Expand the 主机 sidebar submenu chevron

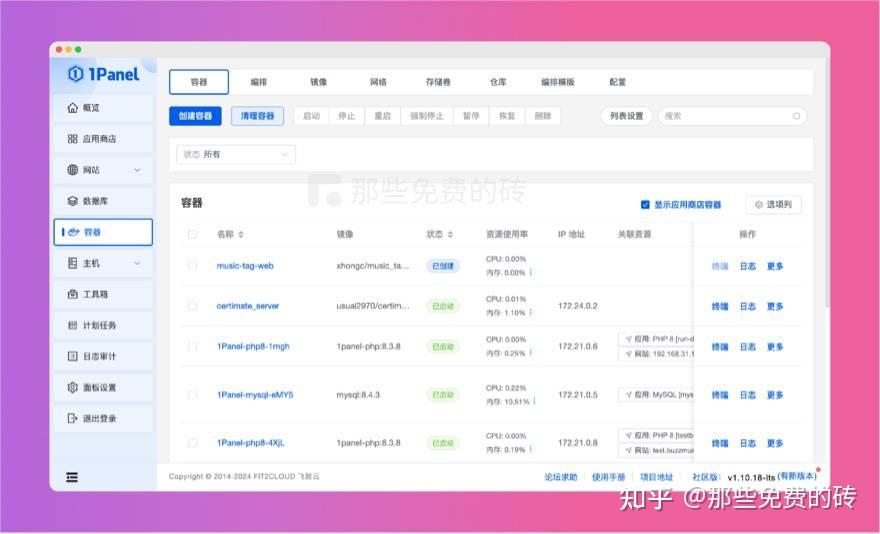click(x=138, y=263)
